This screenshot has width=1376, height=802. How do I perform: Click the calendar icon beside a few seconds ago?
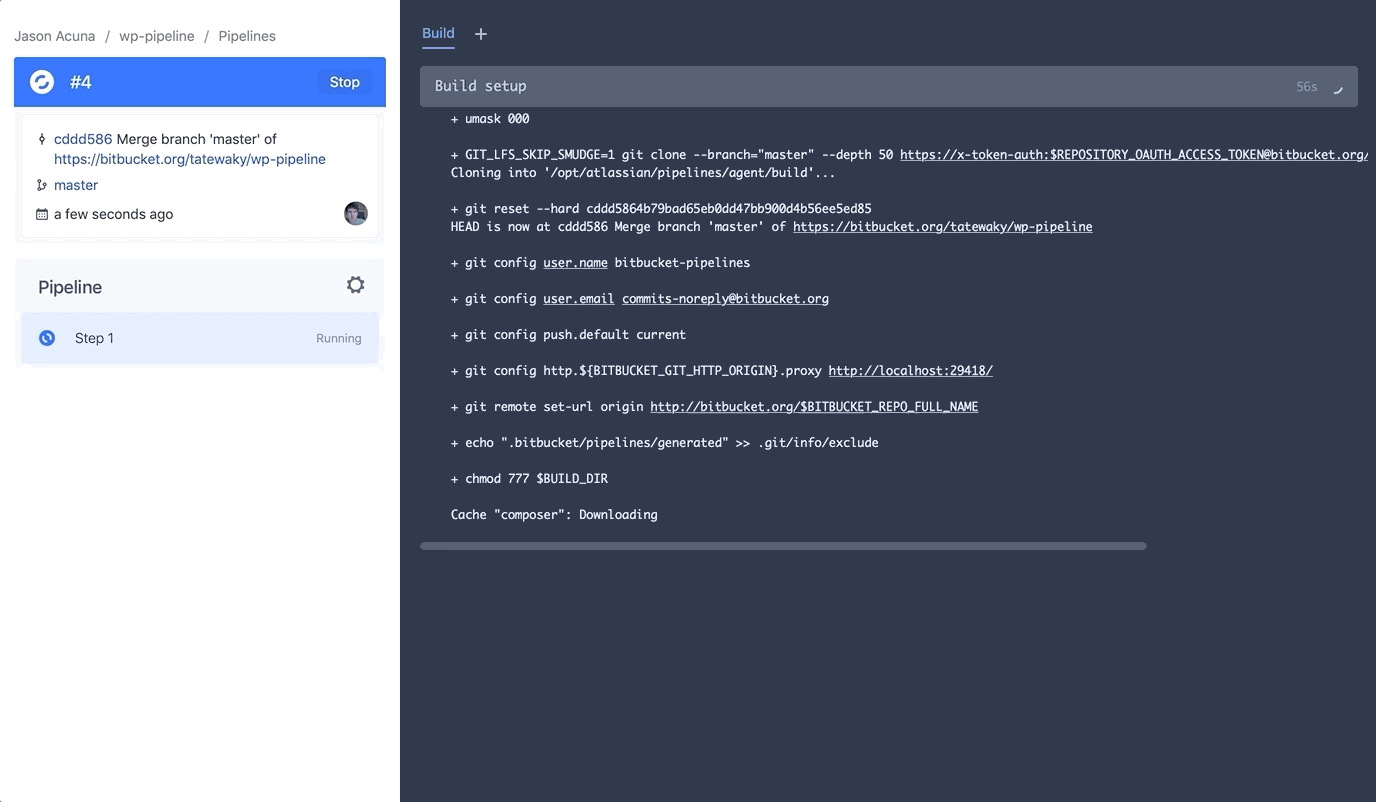tap(42, 214)
